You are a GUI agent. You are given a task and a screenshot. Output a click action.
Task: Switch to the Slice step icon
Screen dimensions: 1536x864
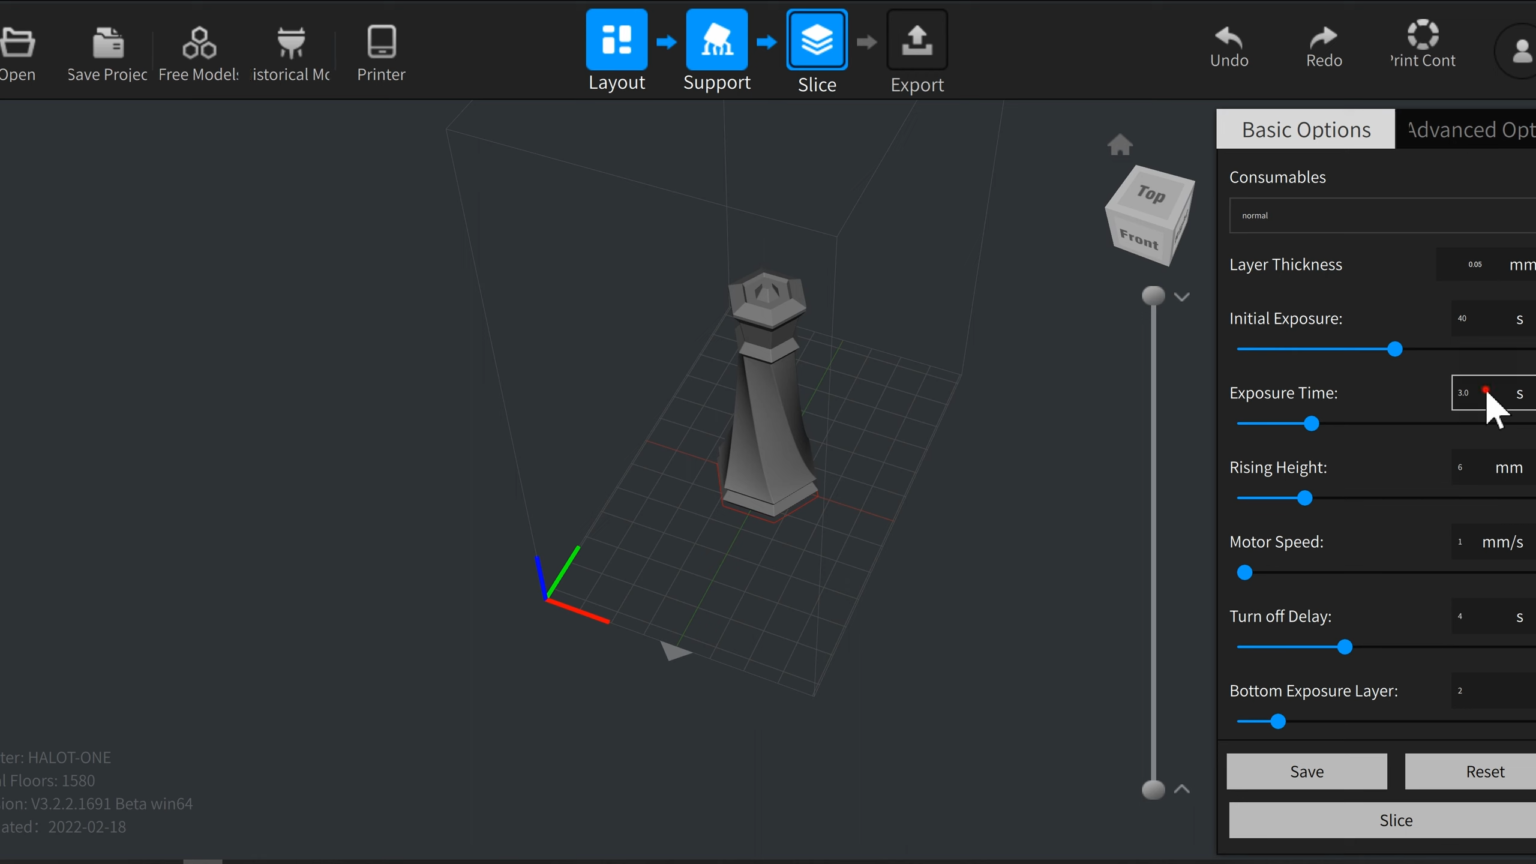tap(816, 40)
